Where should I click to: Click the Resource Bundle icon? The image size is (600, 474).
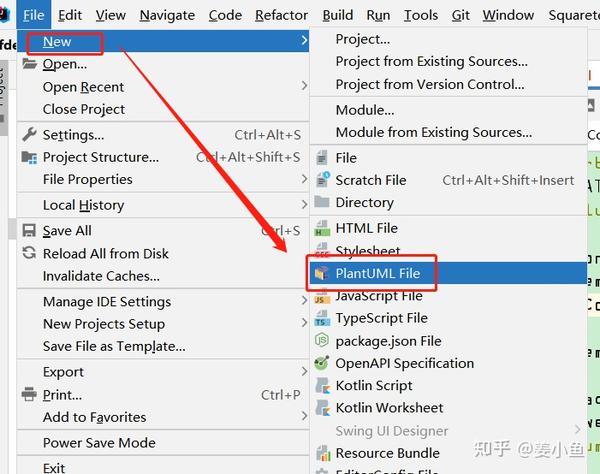click(x=322, y=453)
